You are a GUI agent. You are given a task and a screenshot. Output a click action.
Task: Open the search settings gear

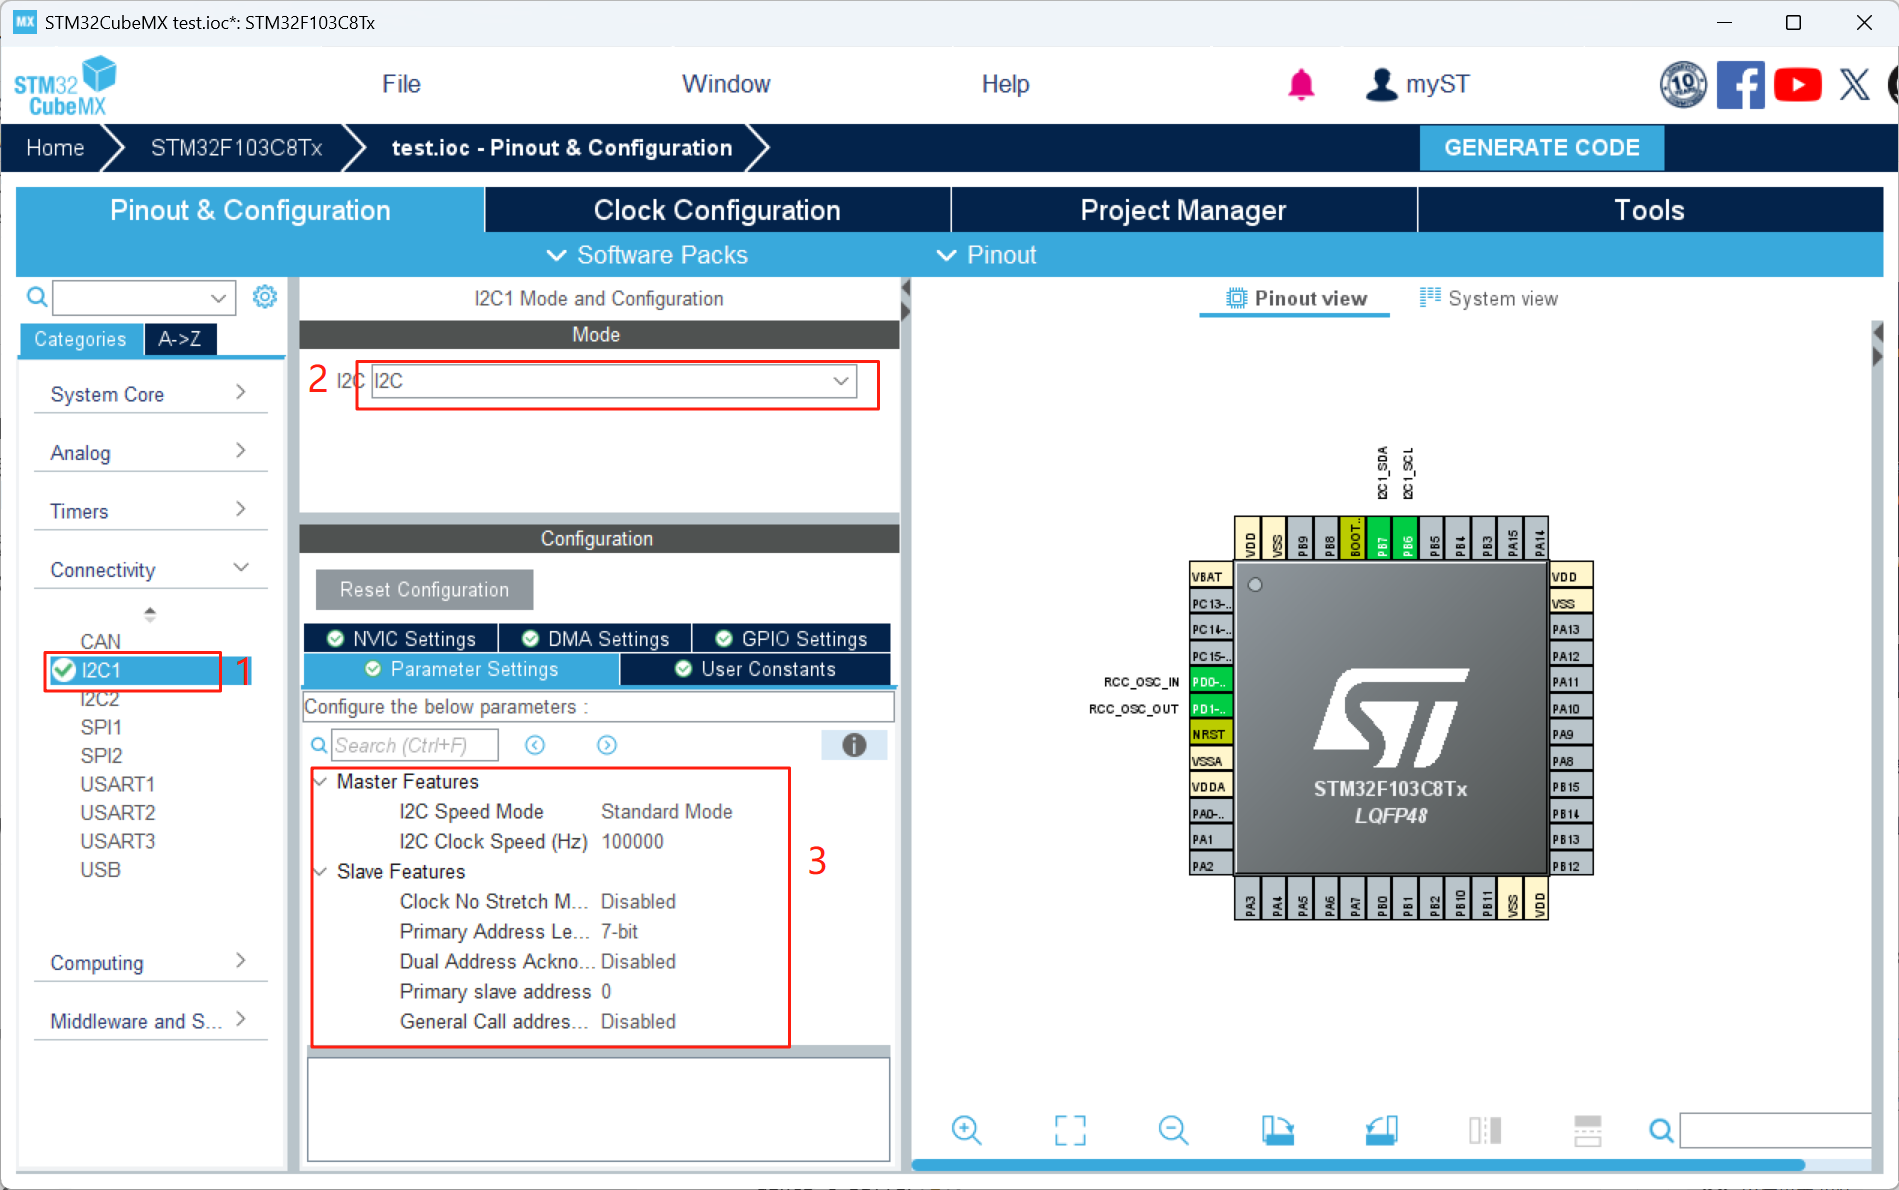(264, 296)
